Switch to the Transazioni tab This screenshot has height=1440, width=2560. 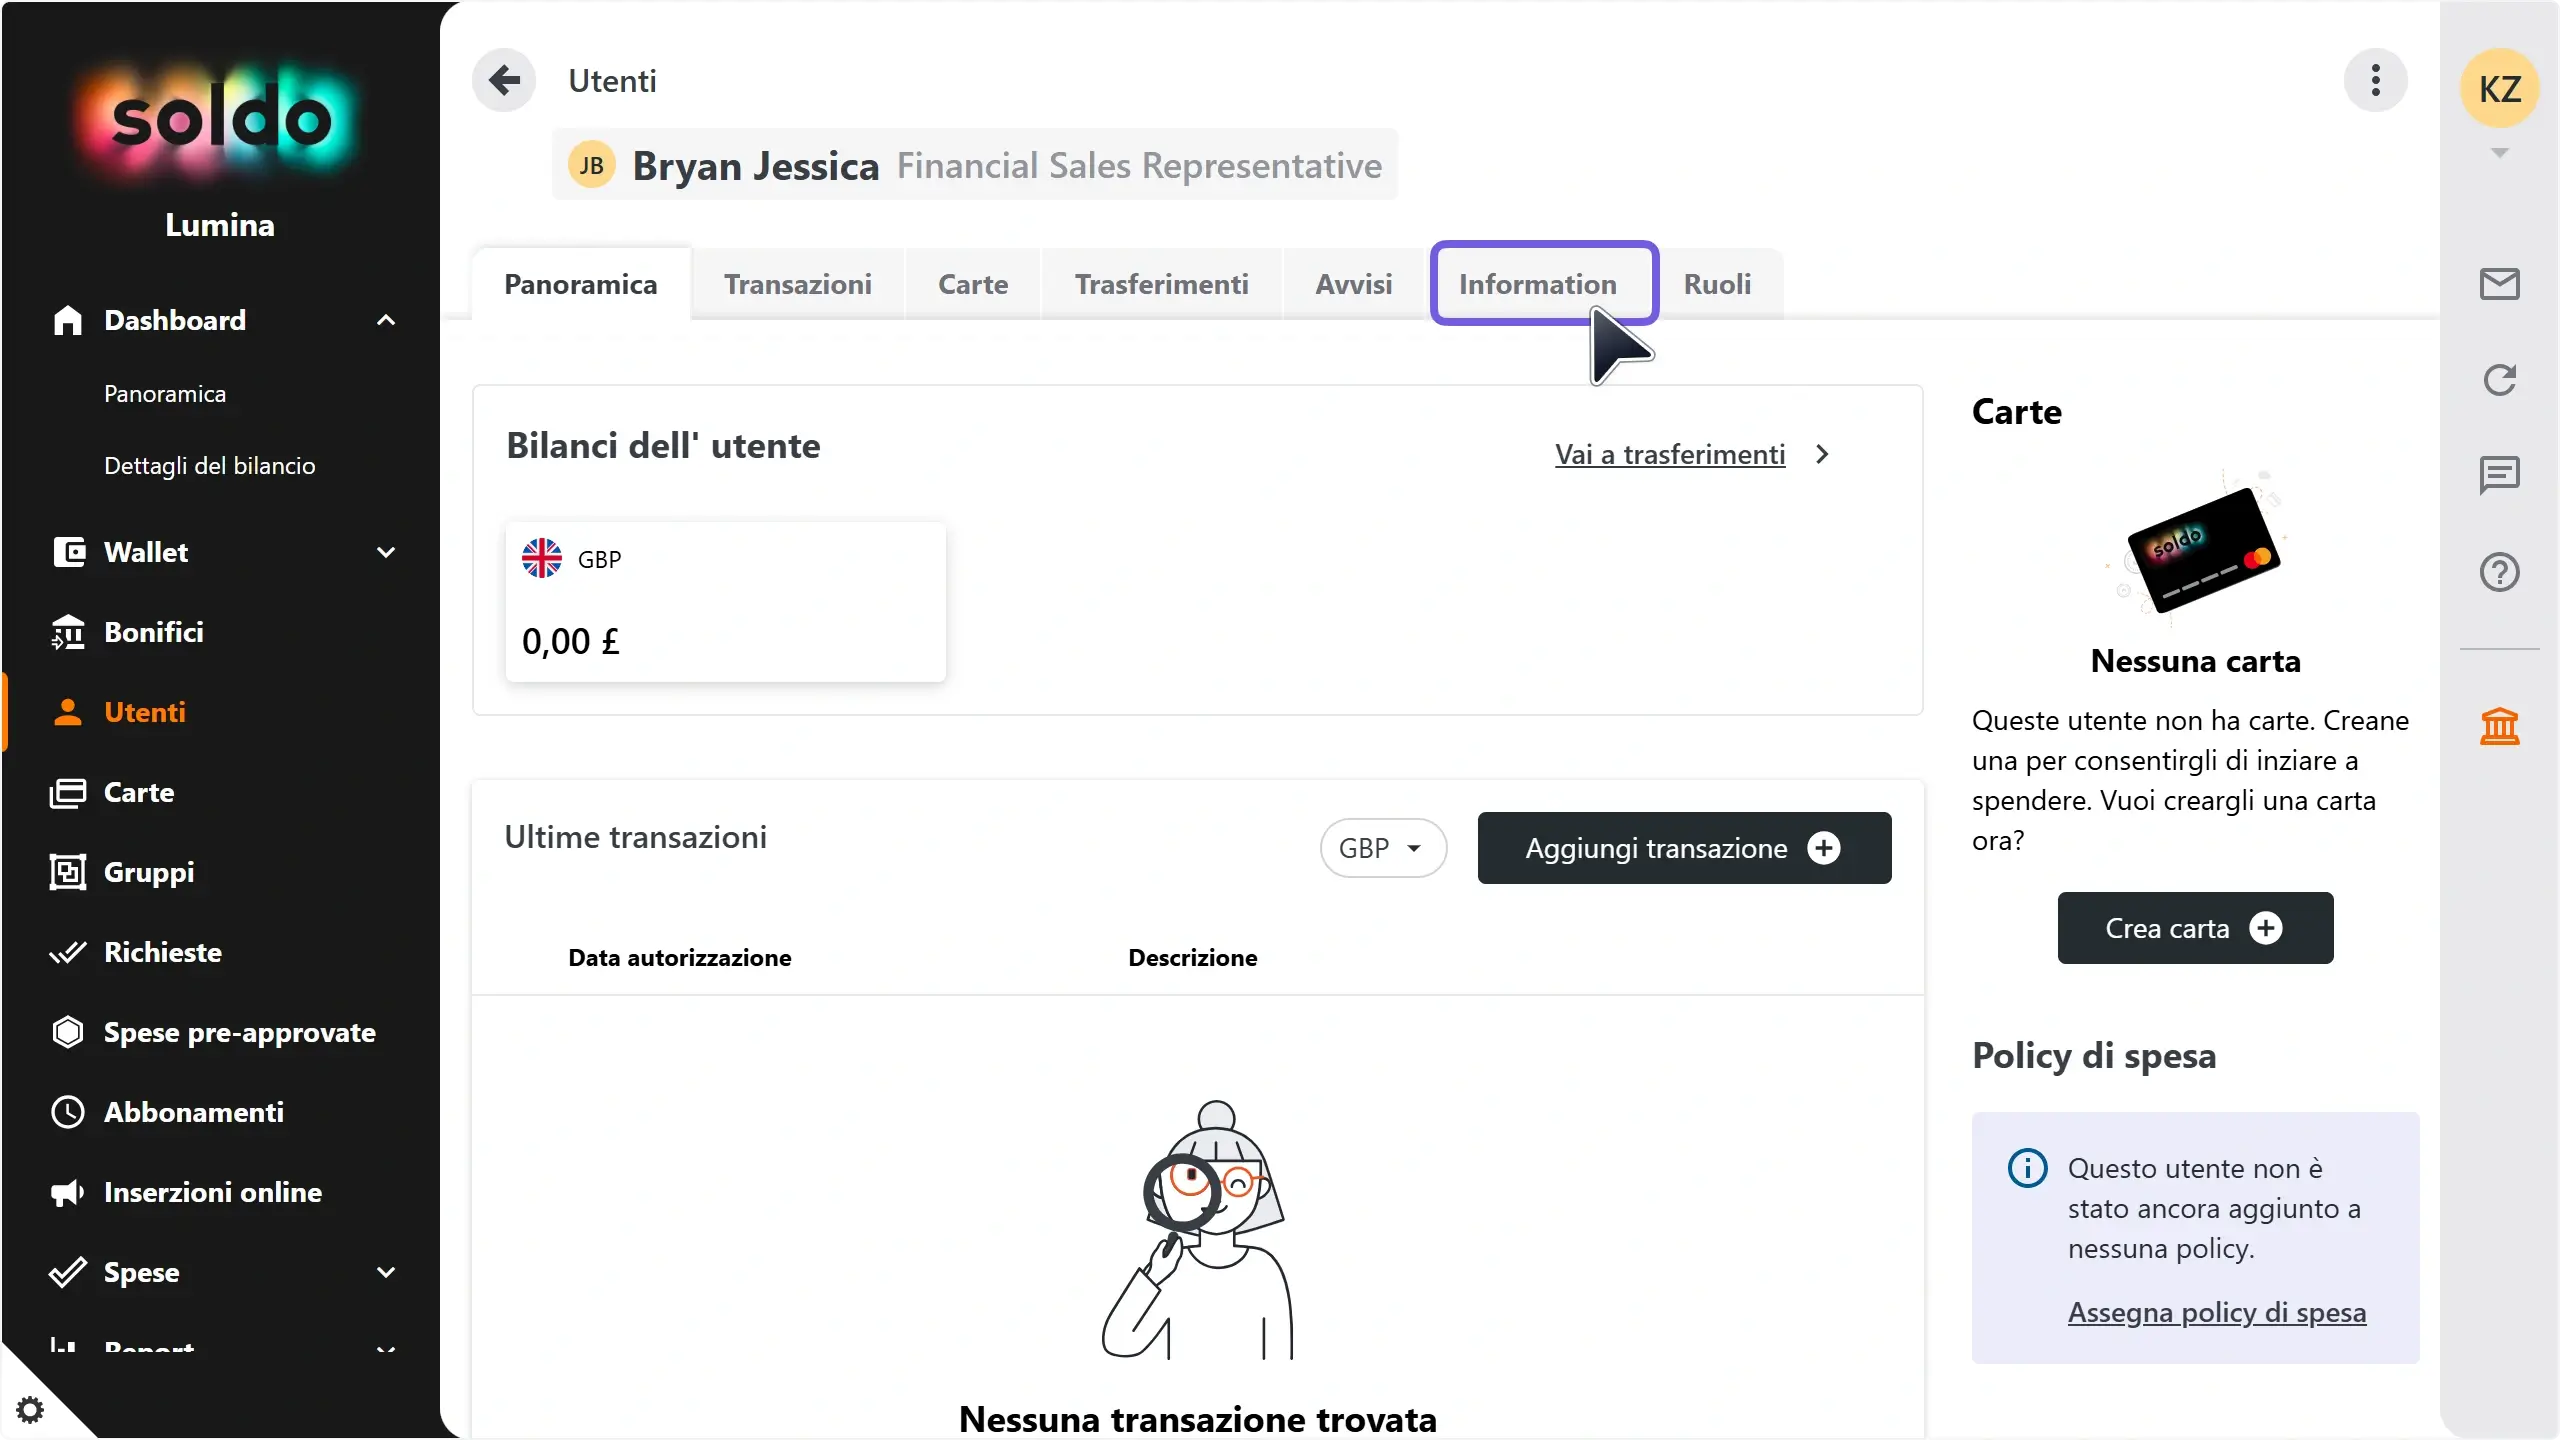(797, 284)
